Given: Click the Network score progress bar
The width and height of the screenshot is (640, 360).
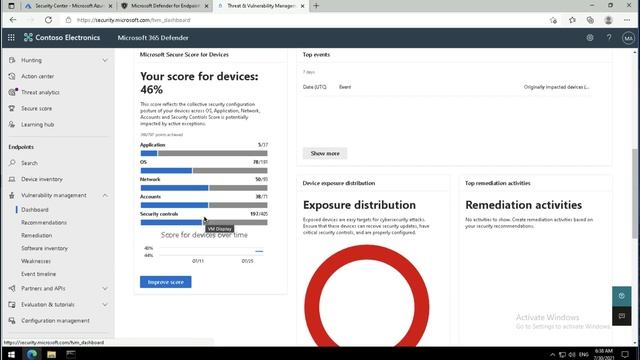Looking at the screenshot, I should 204,188.
